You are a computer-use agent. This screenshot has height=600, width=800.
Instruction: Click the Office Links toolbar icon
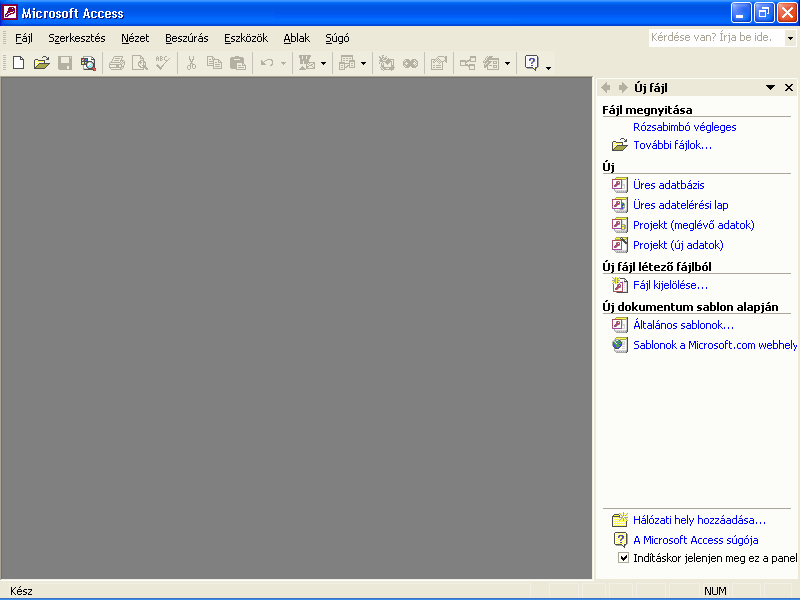[307, 63]
